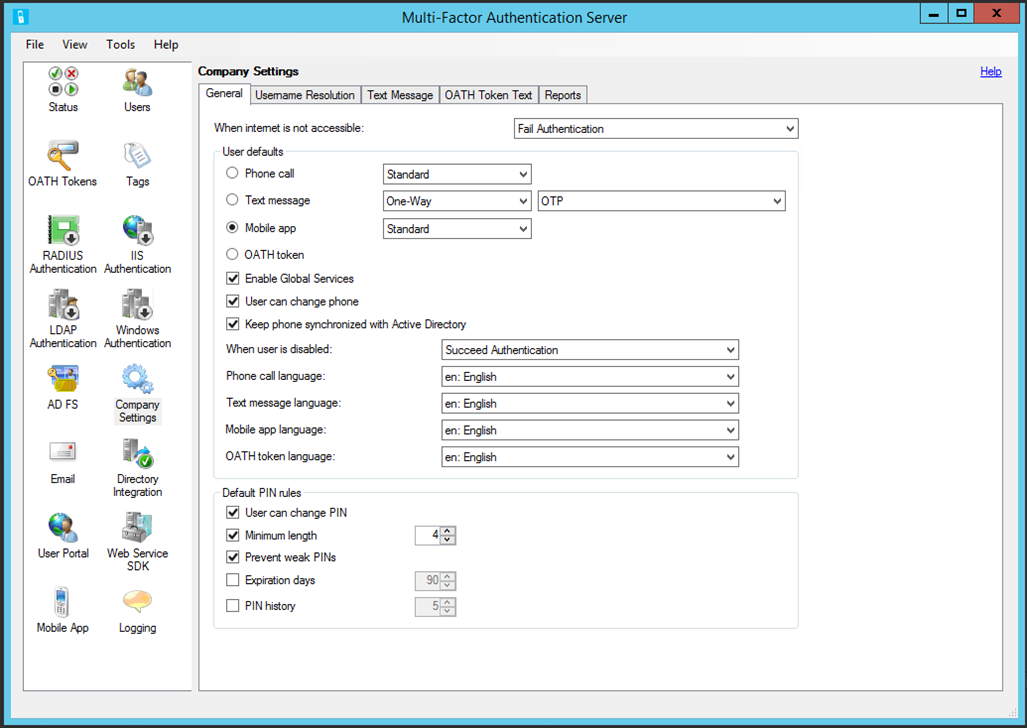The image size is (1027, 728).
Task: Open the View menu
Action: pos(74,44)
